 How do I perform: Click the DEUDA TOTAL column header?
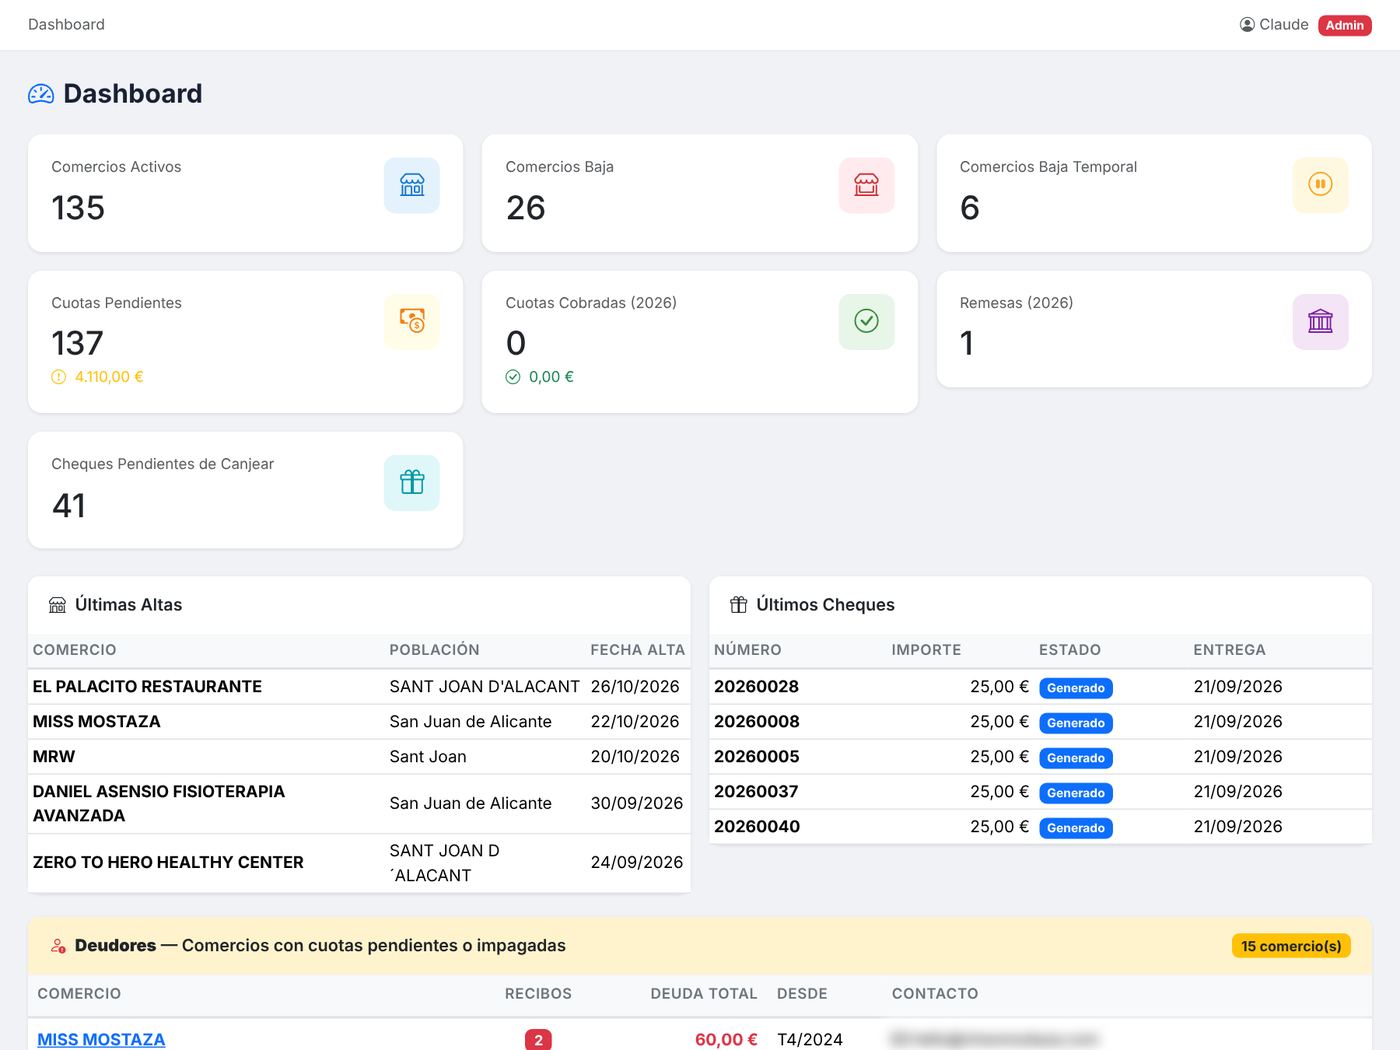(x=704, y=994)
